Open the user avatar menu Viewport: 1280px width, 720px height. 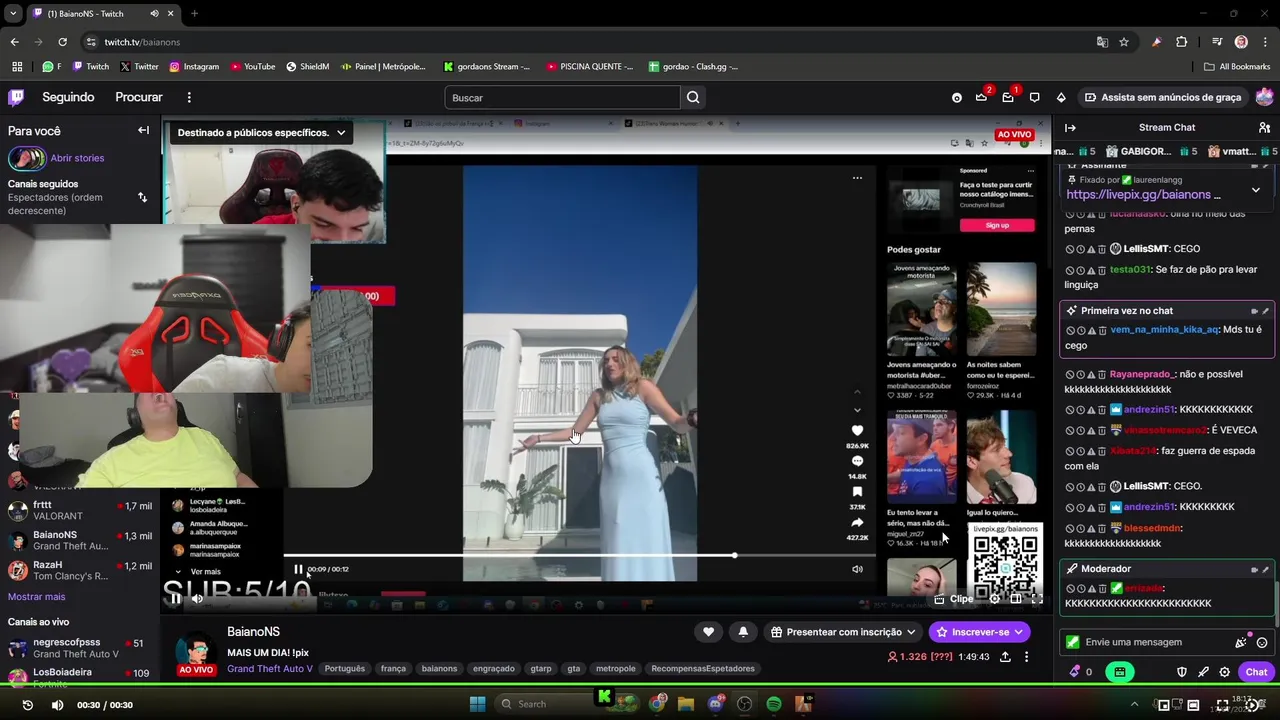[1264, 97]
